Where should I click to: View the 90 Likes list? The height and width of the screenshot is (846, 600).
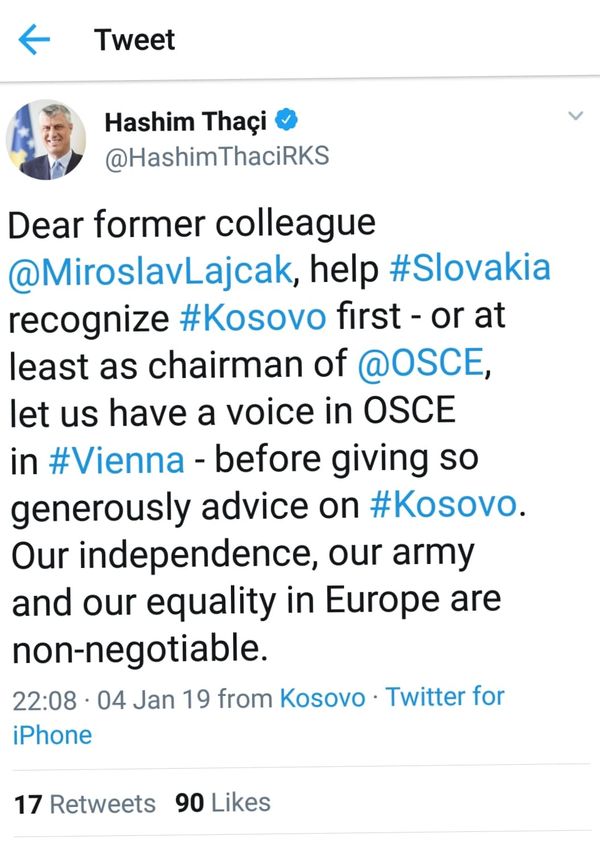point(223,803)
